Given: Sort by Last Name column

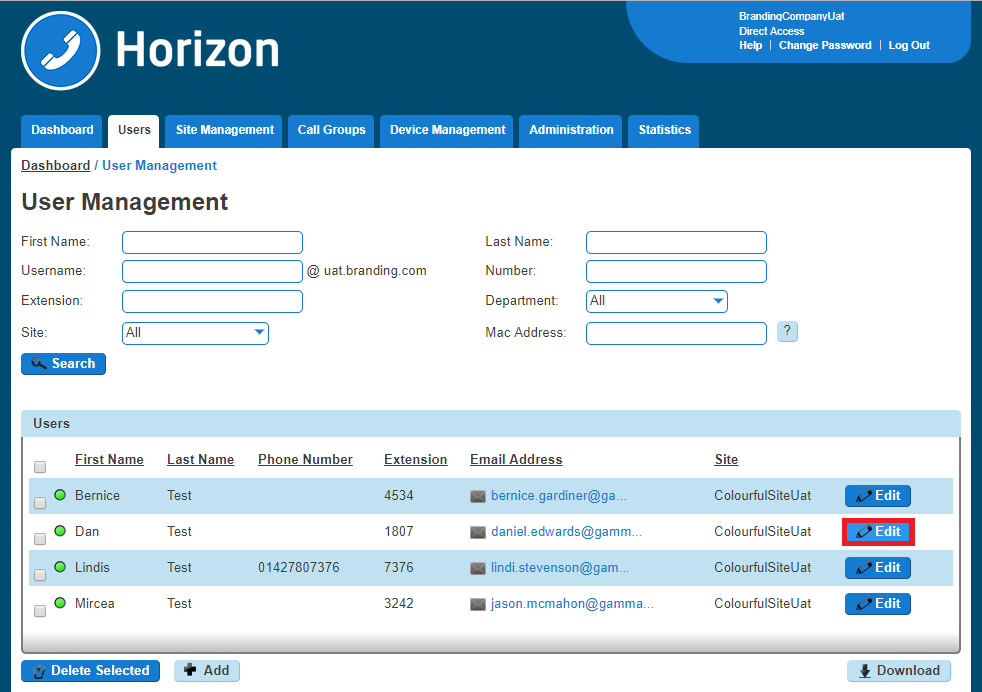Looking at the screenshot, I should [200, 460].
